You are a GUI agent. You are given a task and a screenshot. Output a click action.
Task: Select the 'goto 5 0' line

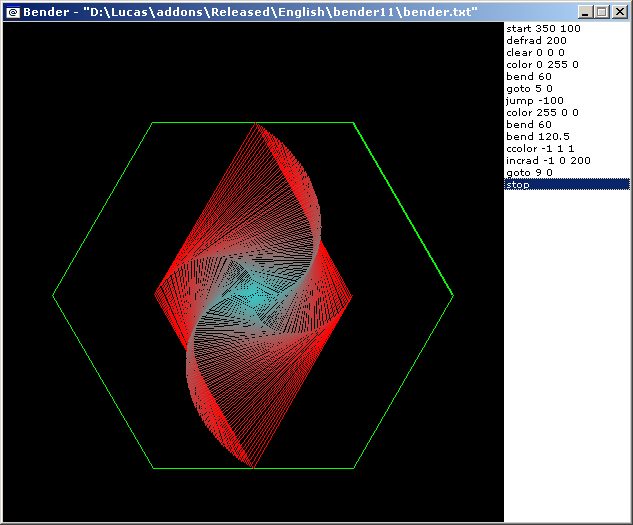click(567, 89)
